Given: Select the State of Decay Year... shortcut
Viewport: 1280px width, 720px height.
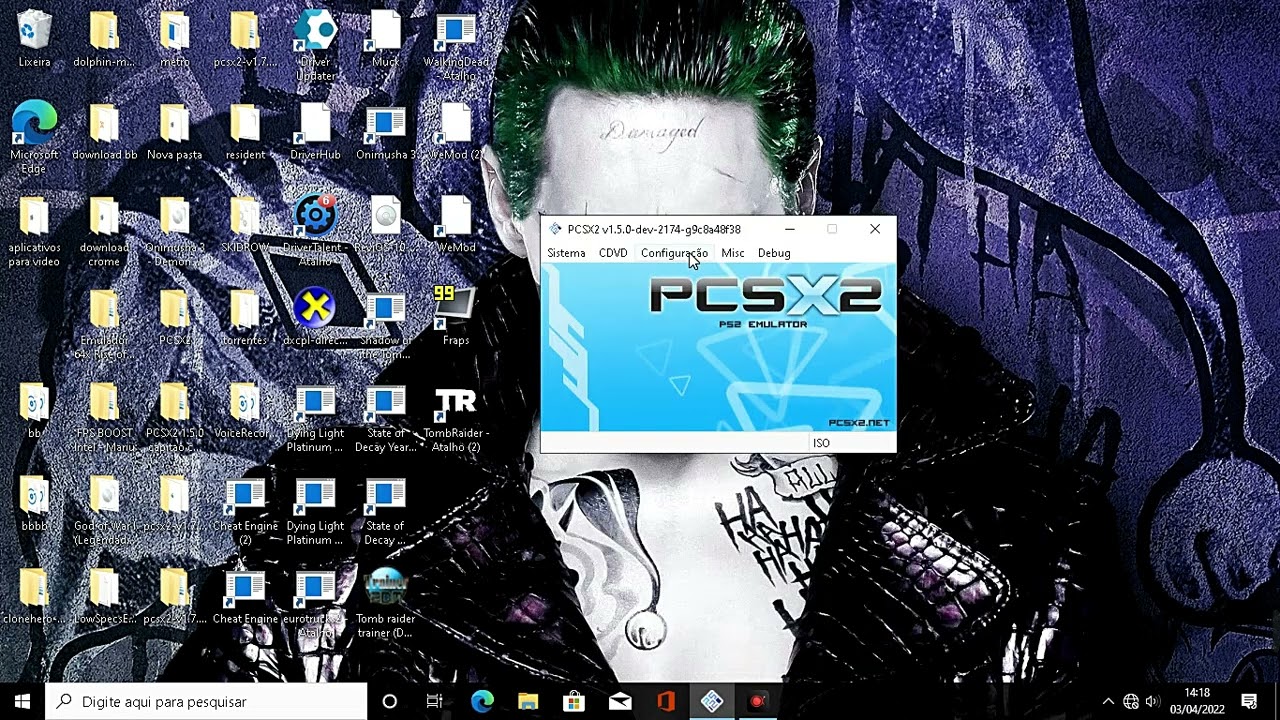Looking at the screenshot, I should [385, 417].
